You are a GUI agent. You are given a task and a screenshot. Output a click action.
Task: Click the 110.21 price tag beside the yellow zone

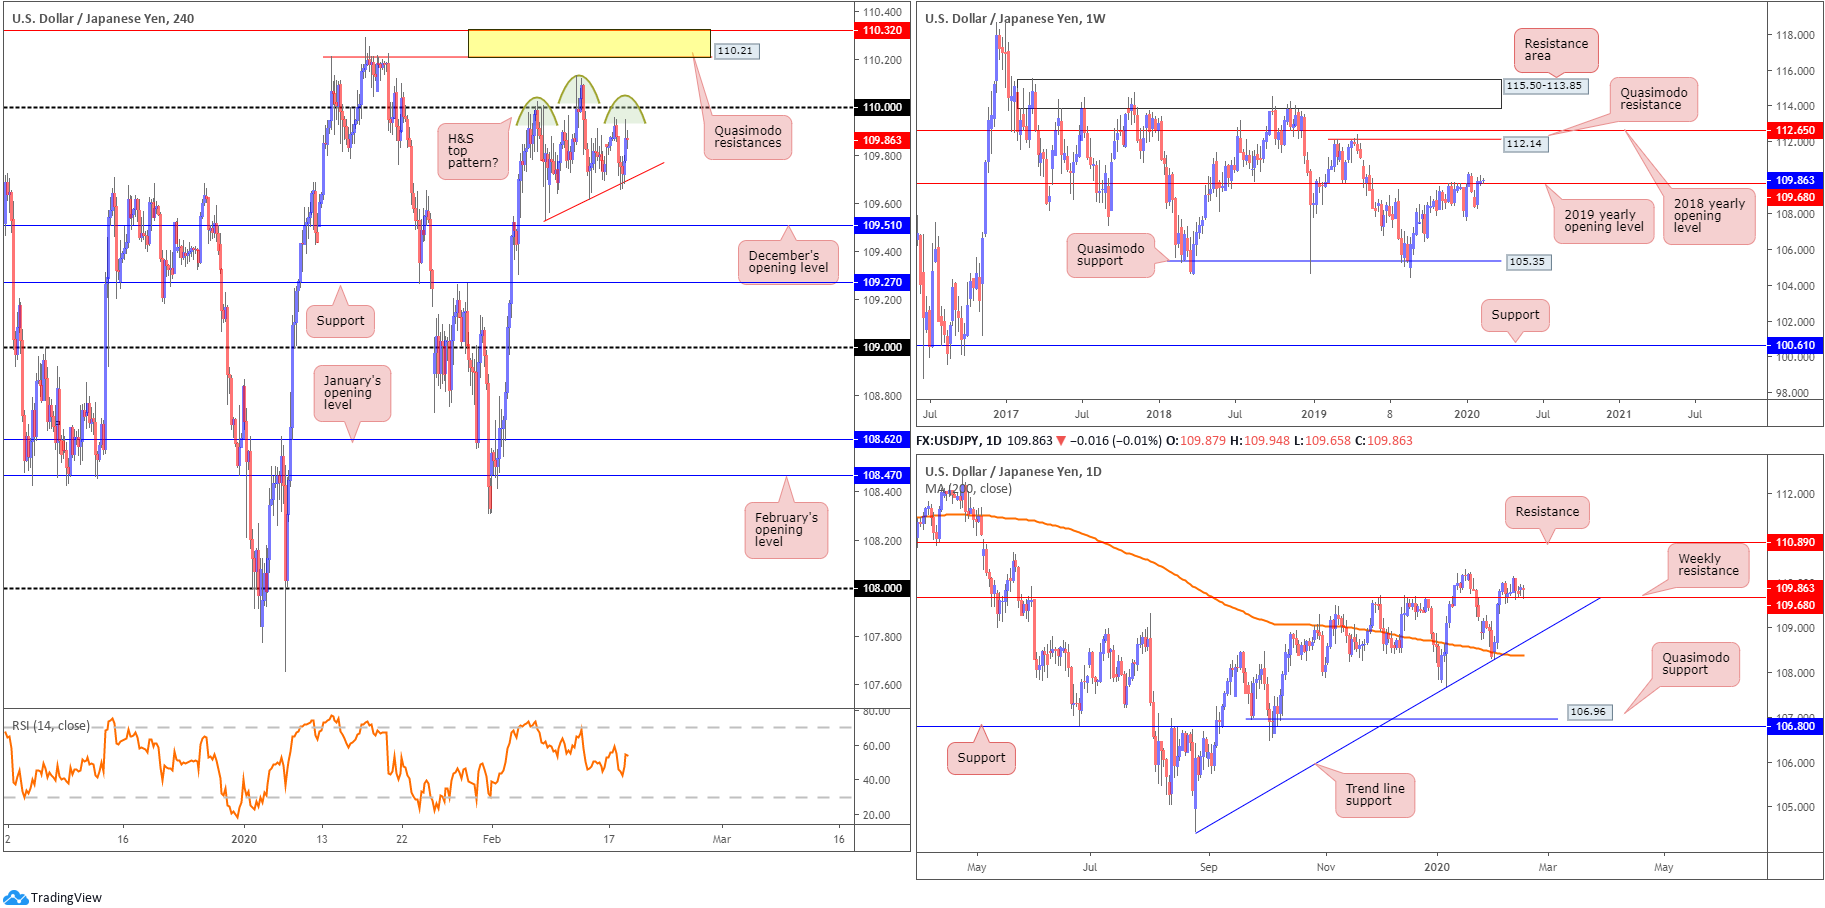point(736,51)
